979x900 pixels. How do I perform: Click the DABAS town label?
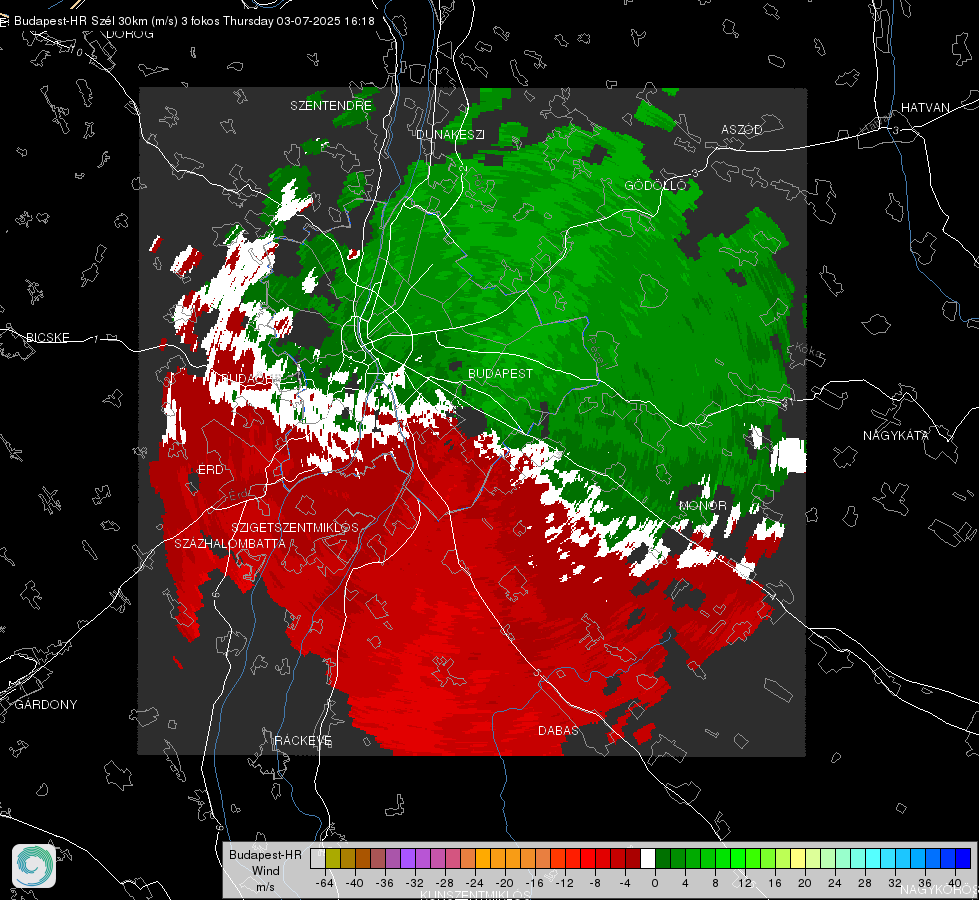pos(558,730)
